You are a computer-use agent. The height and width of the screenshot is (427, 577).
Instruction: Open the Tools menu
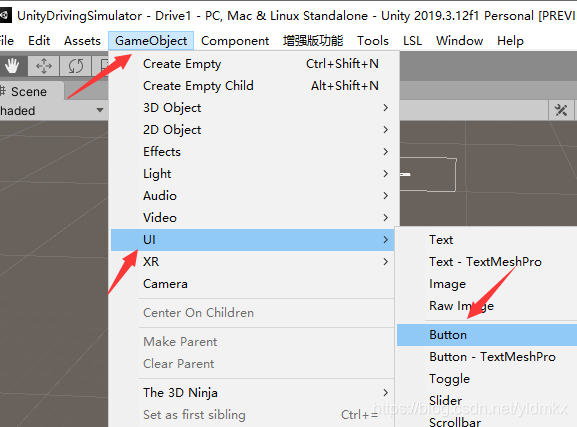click(373, 40)
